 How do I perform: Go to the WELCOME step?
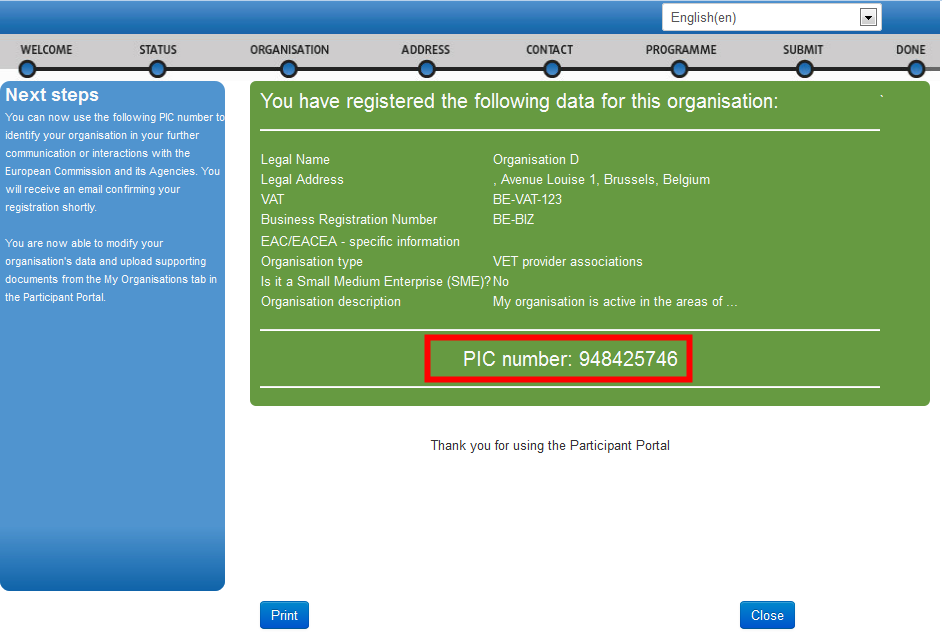click(x=46, y=50)
